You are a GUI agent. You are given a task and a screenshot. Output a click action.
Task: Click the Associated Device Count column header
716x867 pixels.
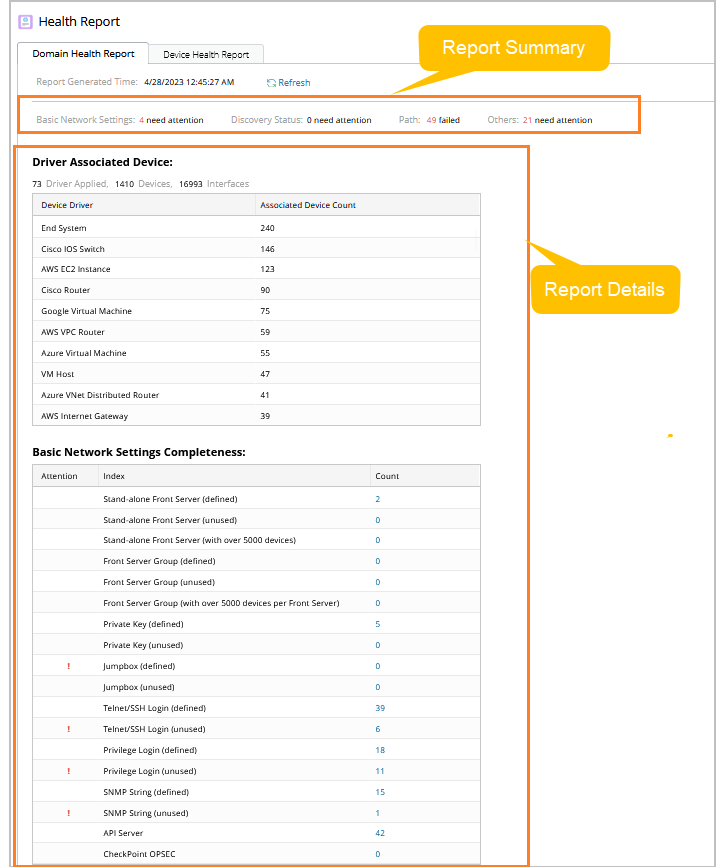point(308,205)
